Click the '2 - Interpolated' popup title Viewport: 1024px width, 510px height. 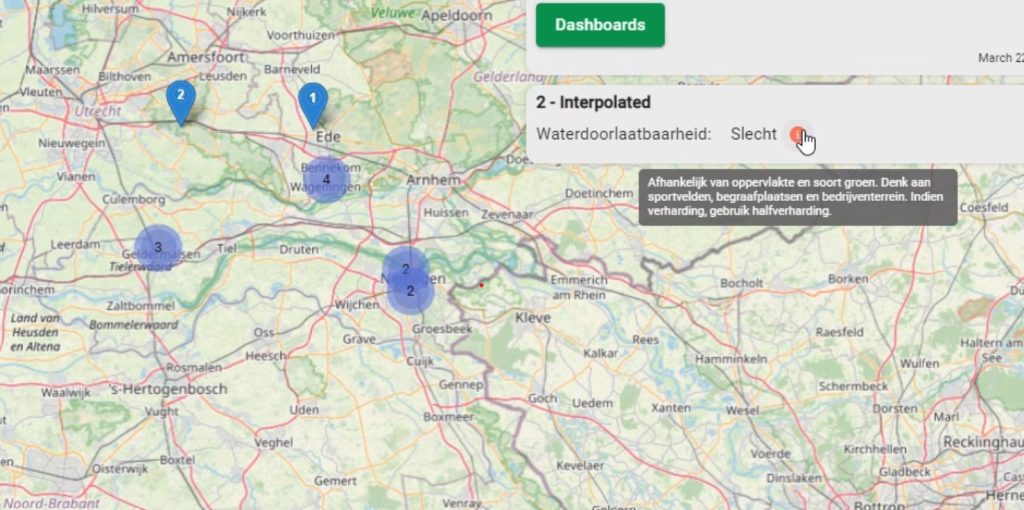(x=593, y=102)
